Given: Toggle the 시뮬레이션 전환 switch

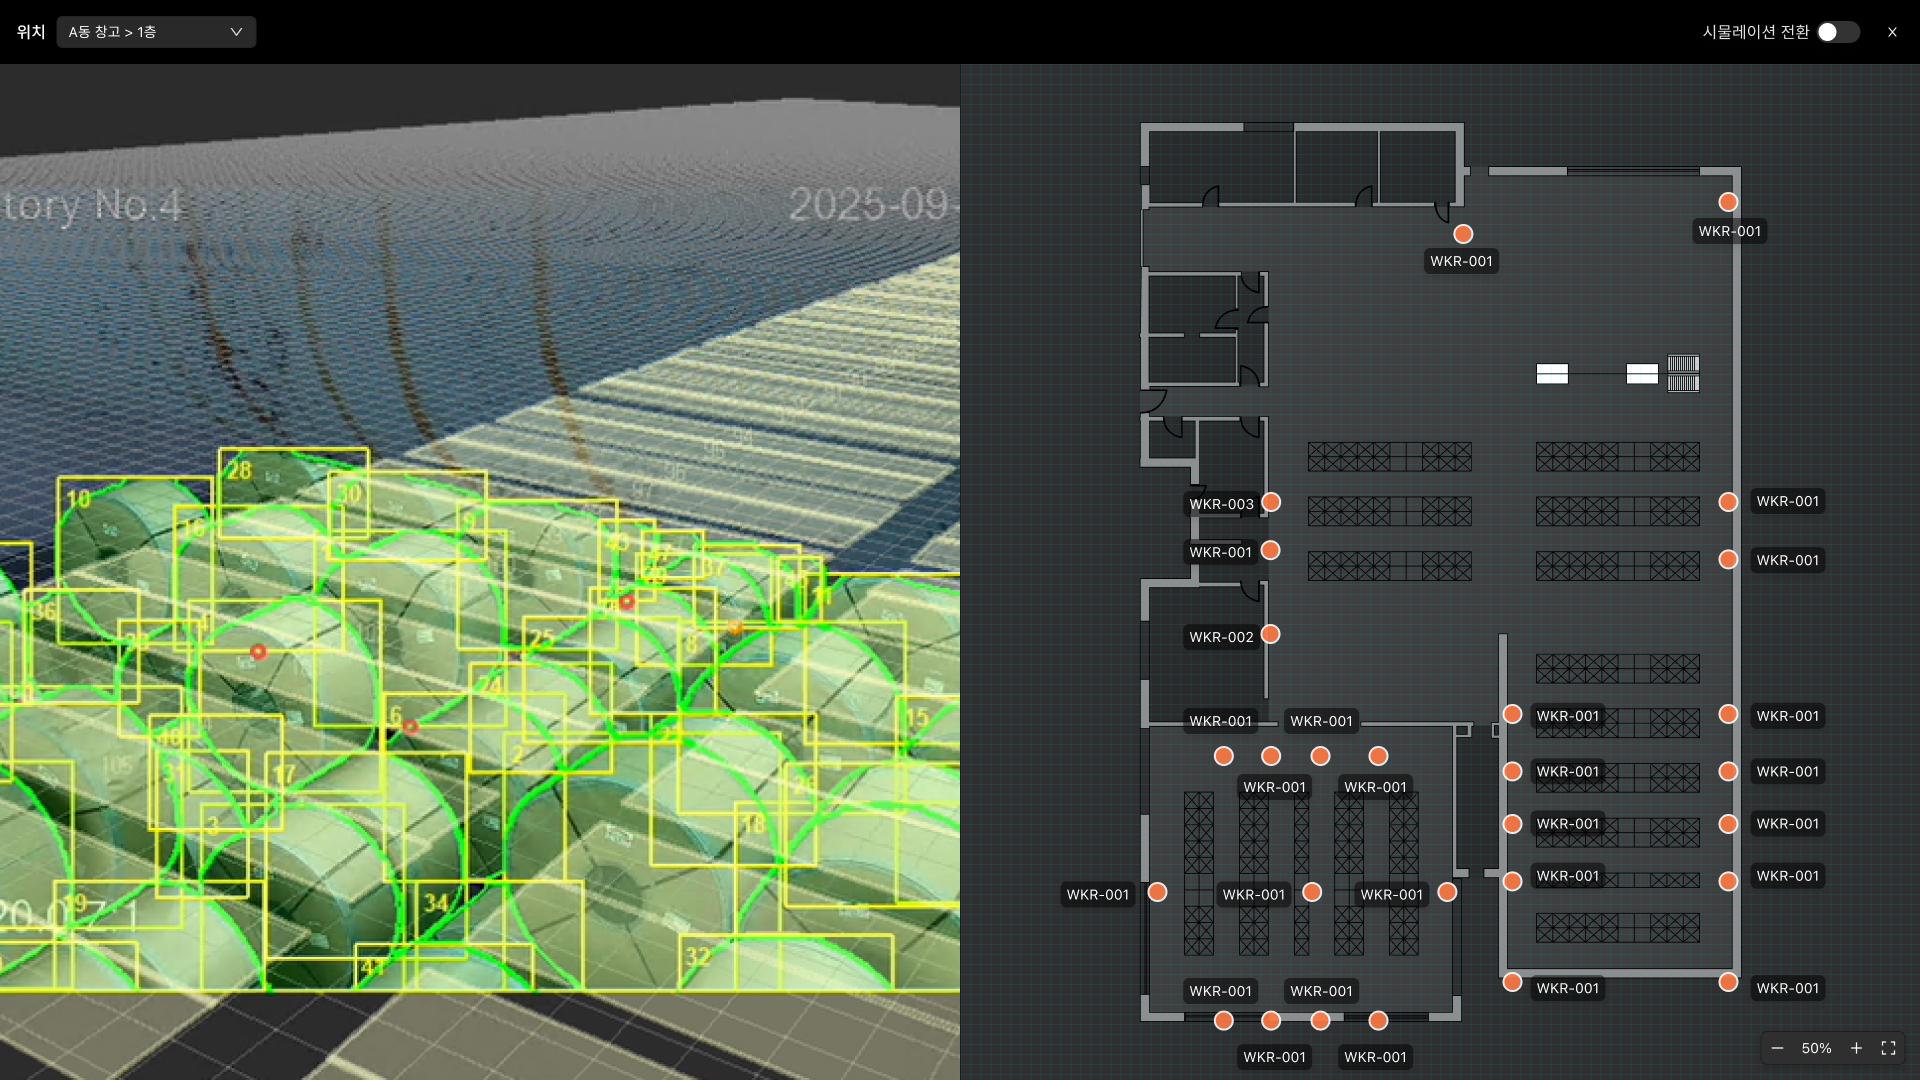Looking at the screenshot, I should pos(1838,32).
